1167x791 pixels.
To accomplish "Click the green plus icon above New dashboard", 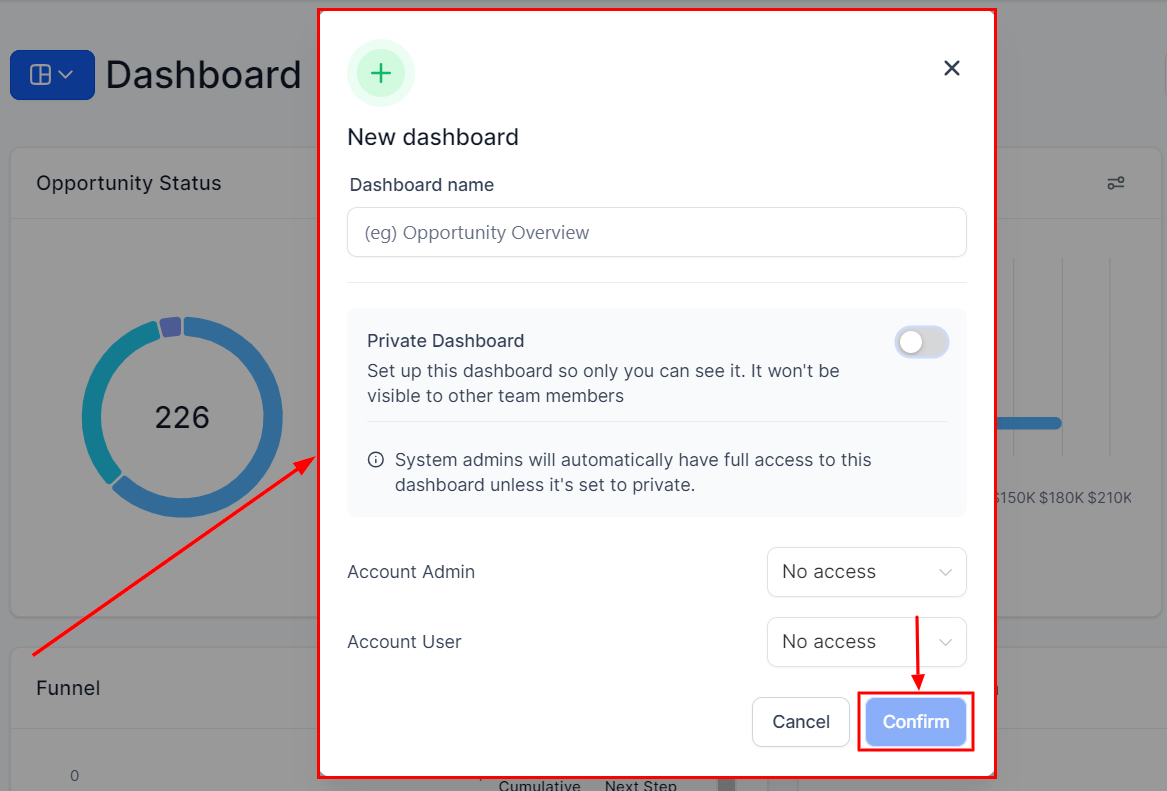I will [381, 72].
